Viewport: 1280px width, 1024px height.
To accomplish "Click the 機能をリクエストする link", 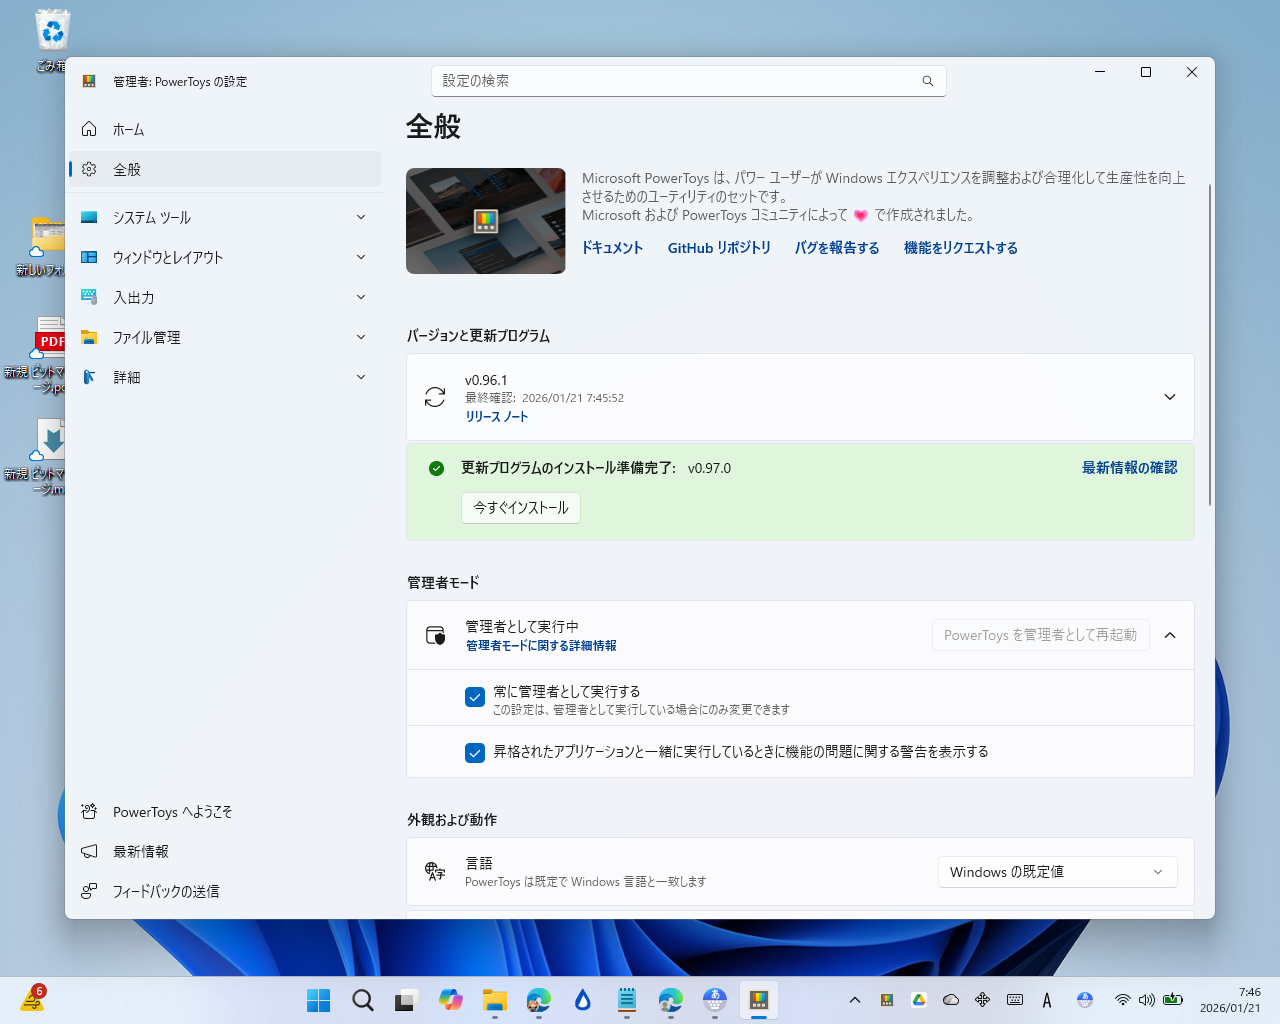I will 961,248.
